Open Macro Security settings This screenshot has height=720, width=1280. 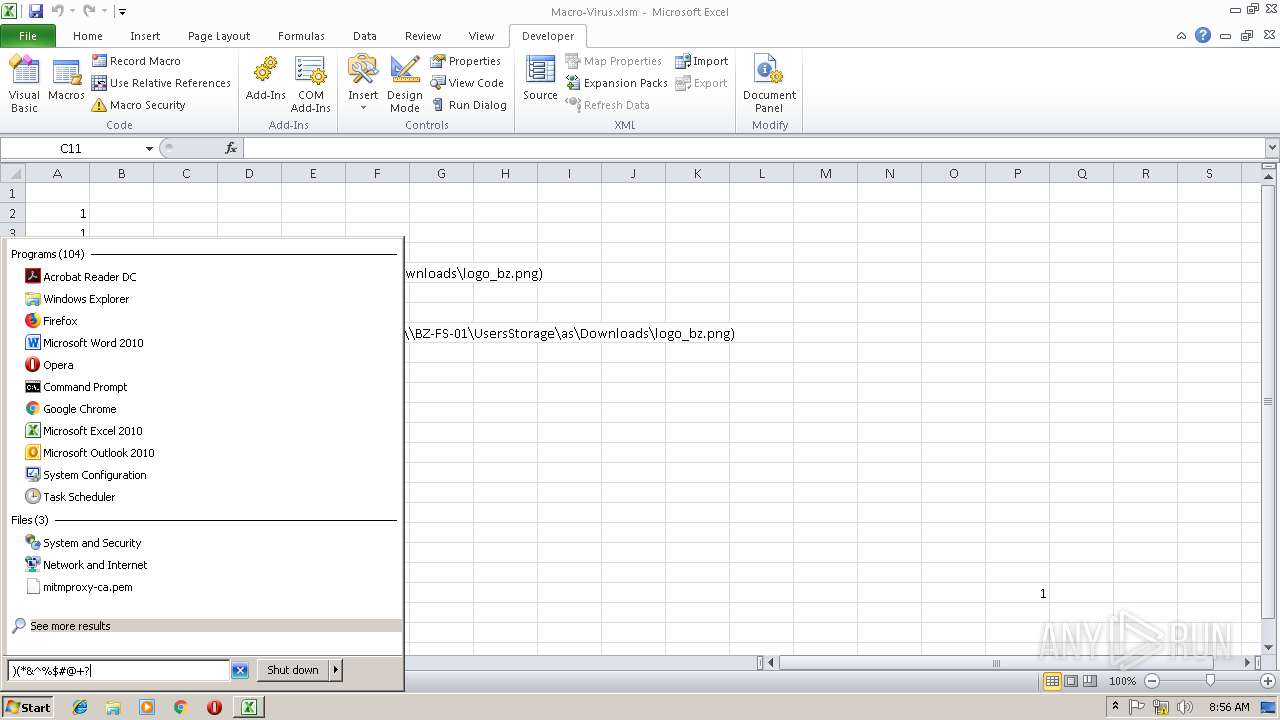pyautogui.click(x=138, y=105)
